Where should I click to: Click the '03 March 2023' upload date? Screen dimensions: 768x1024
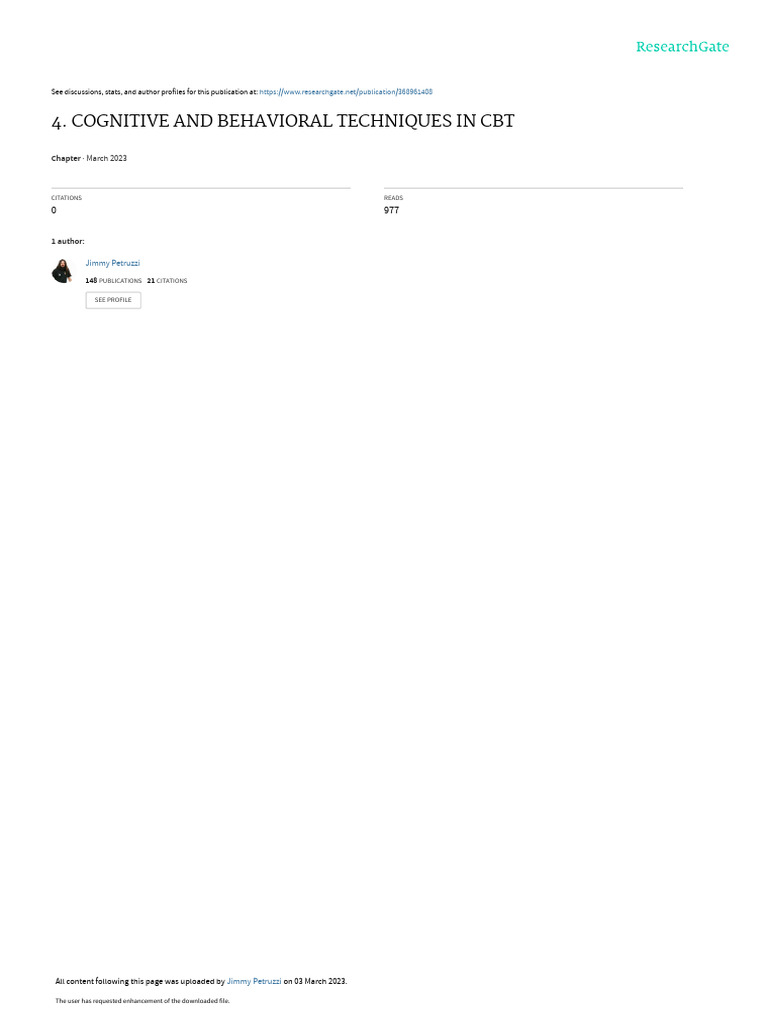320,981
